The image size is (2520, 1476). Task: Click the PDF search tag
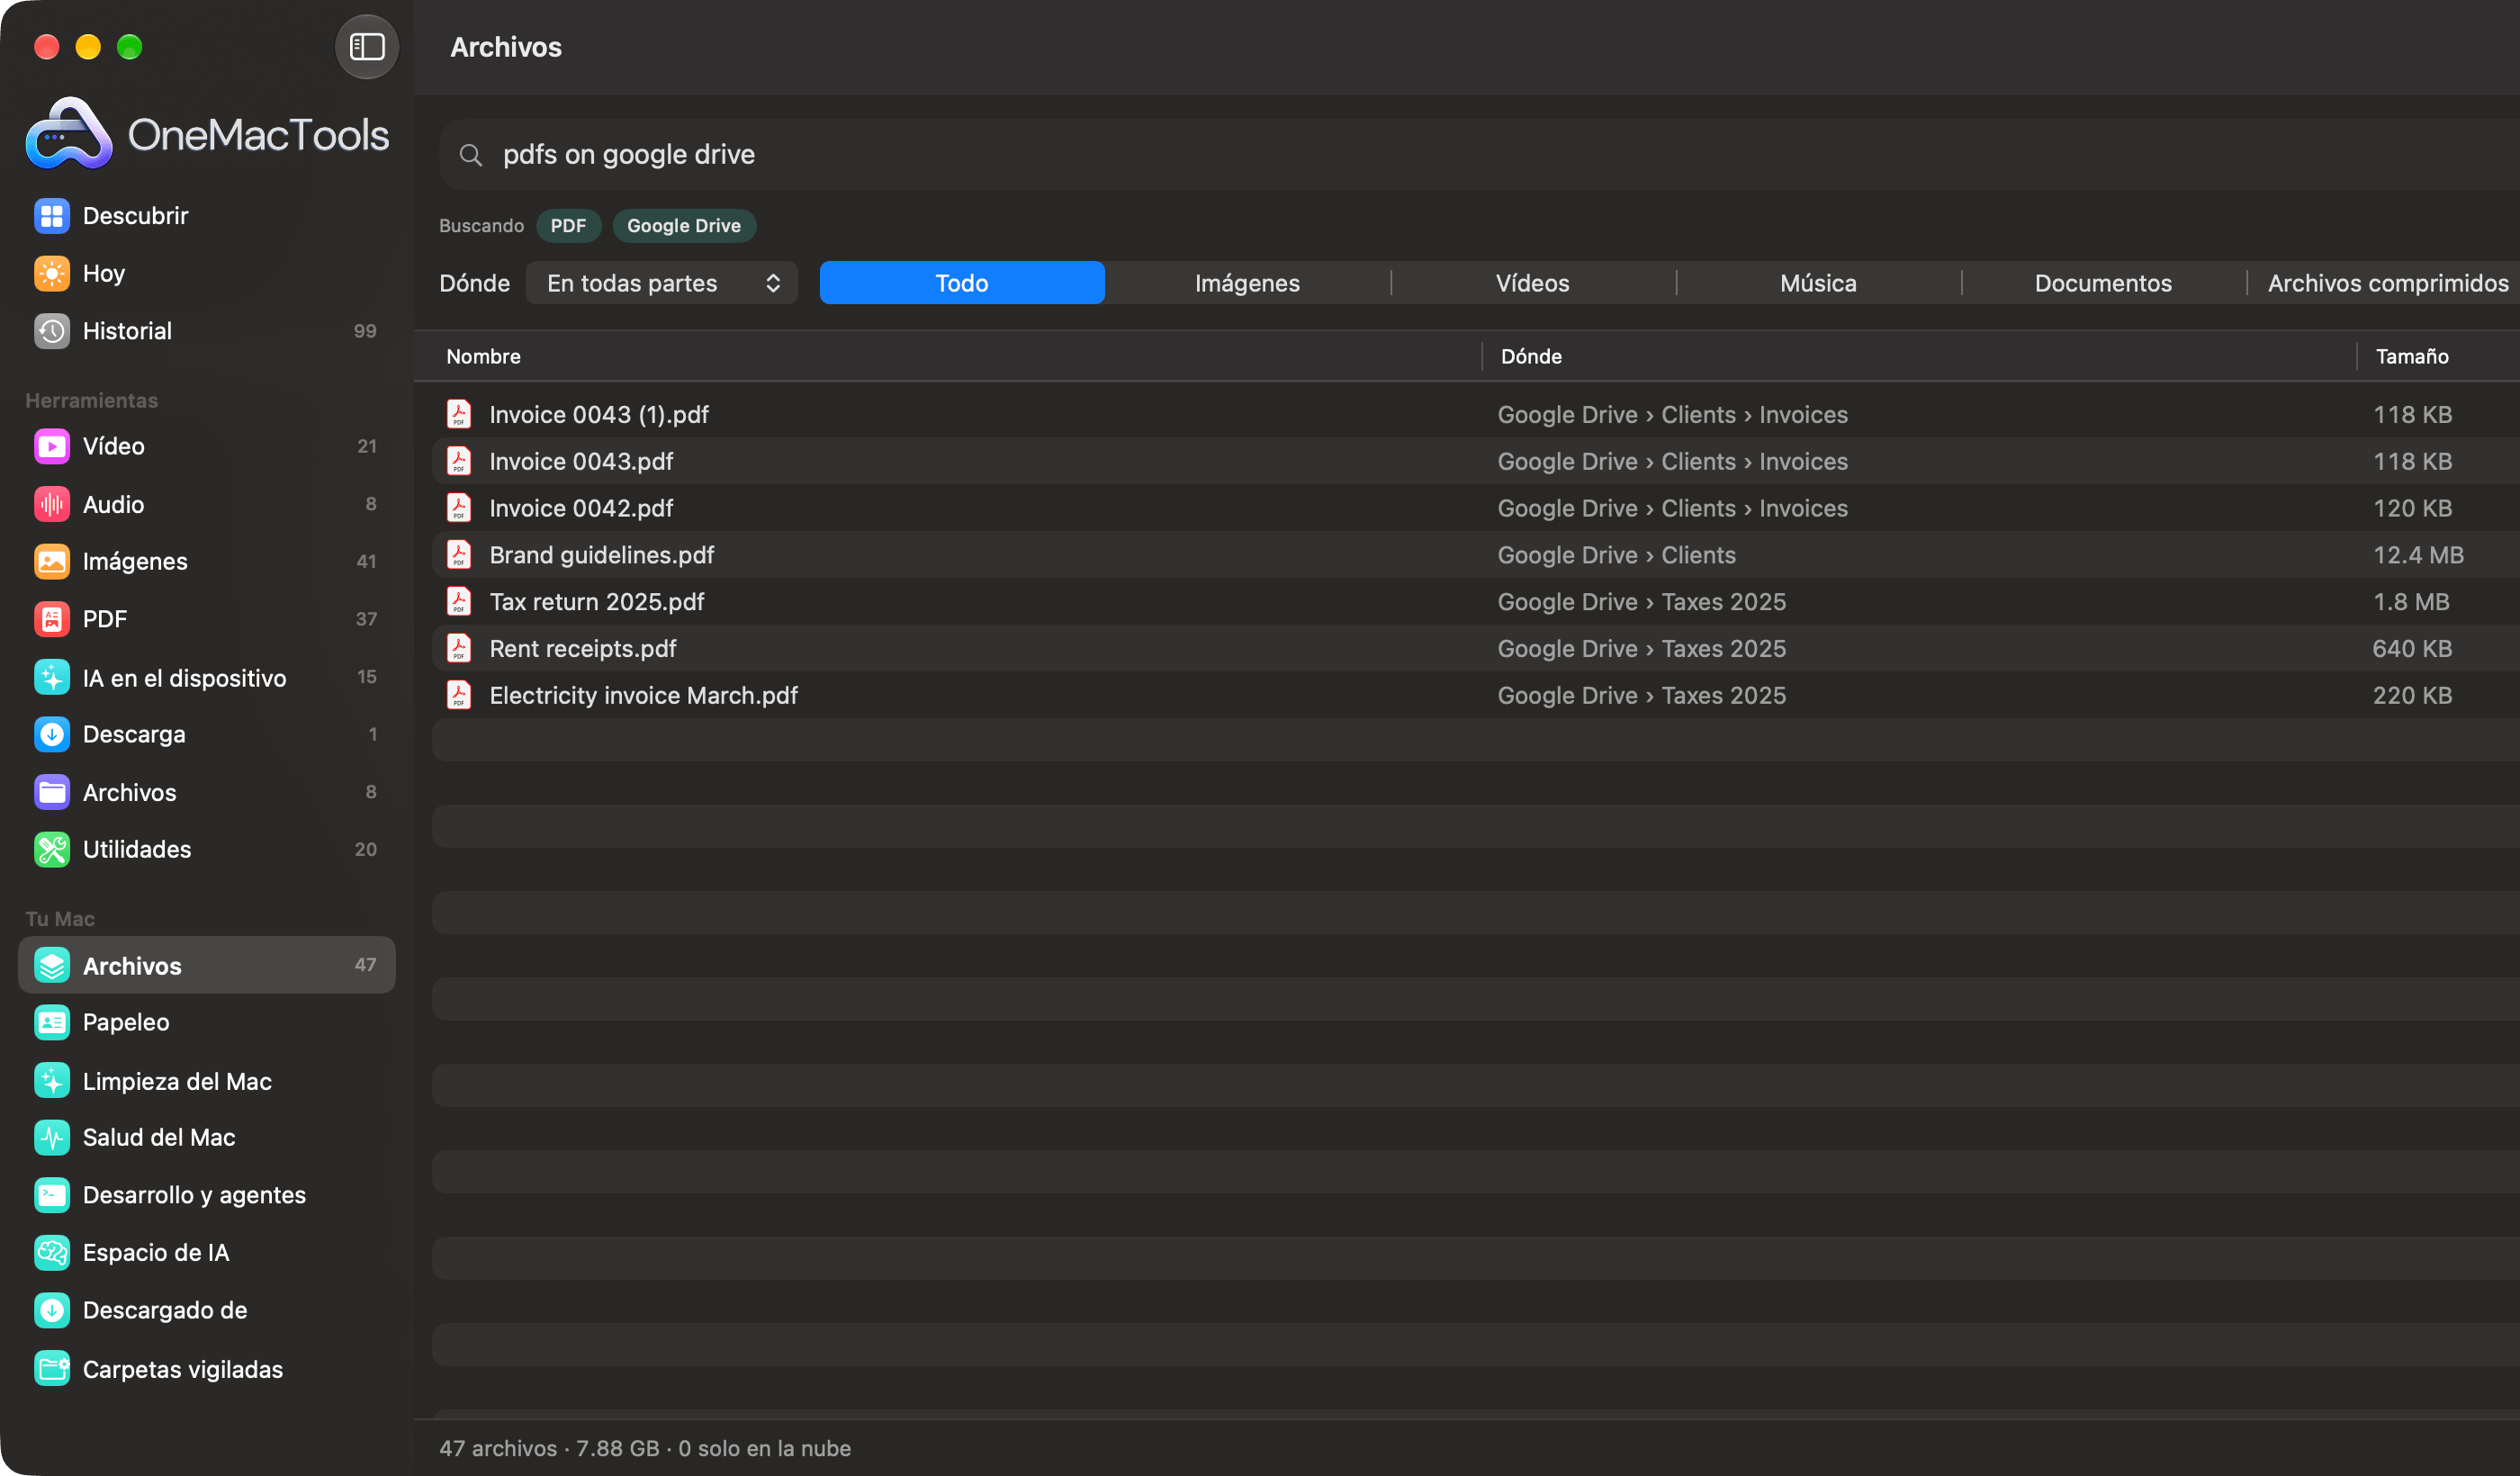tap(568, 226)
